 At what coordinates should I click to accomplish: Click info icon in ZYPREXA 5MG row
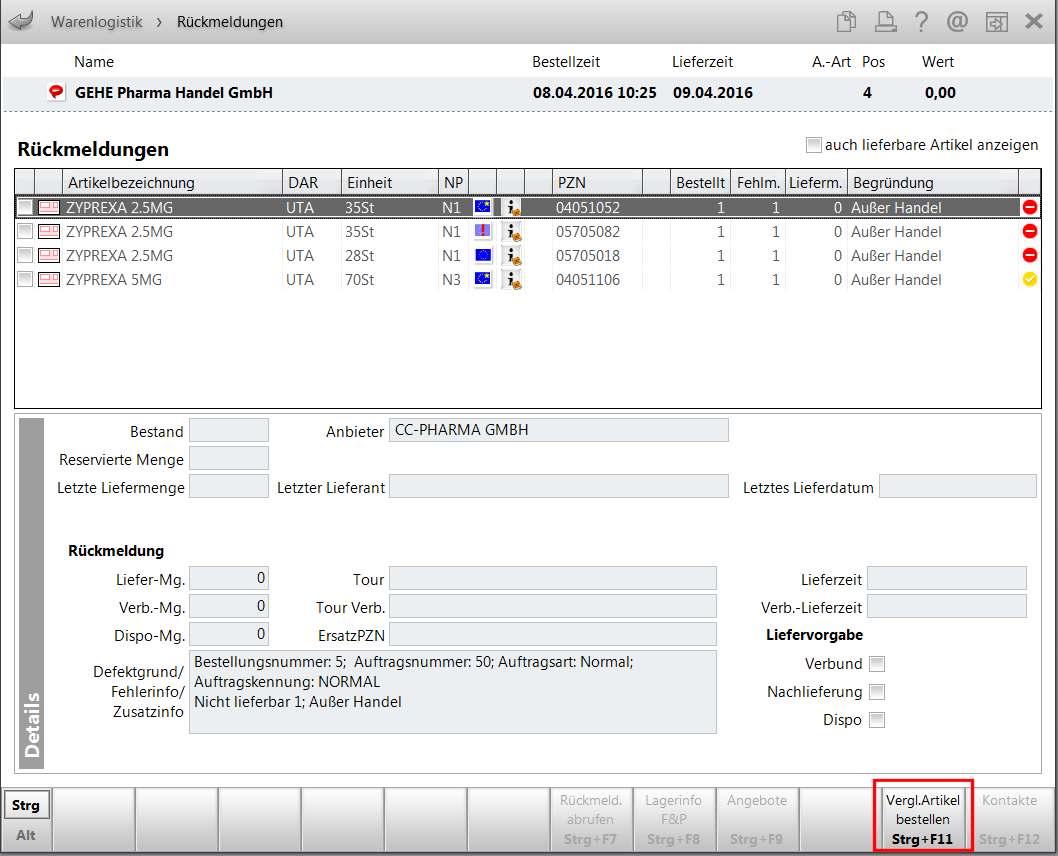(512, 280)
